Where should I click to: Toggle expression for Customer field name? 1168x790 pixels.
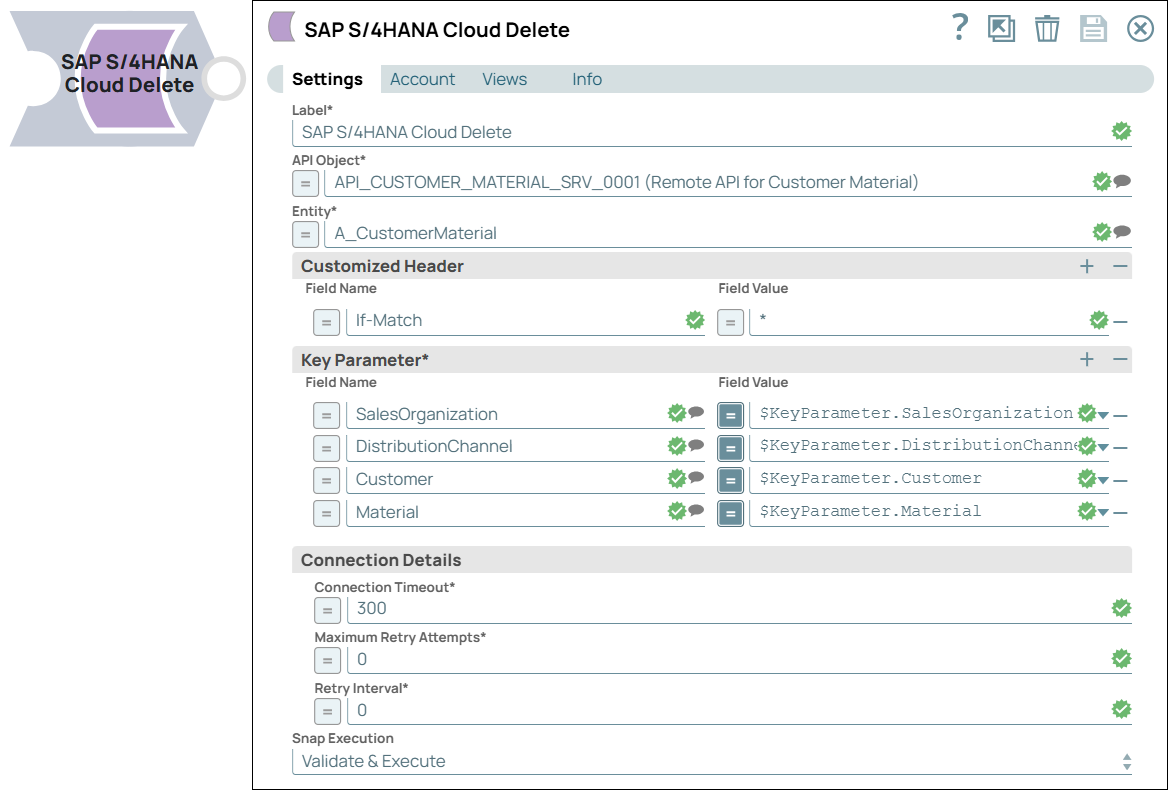(326, 481)
